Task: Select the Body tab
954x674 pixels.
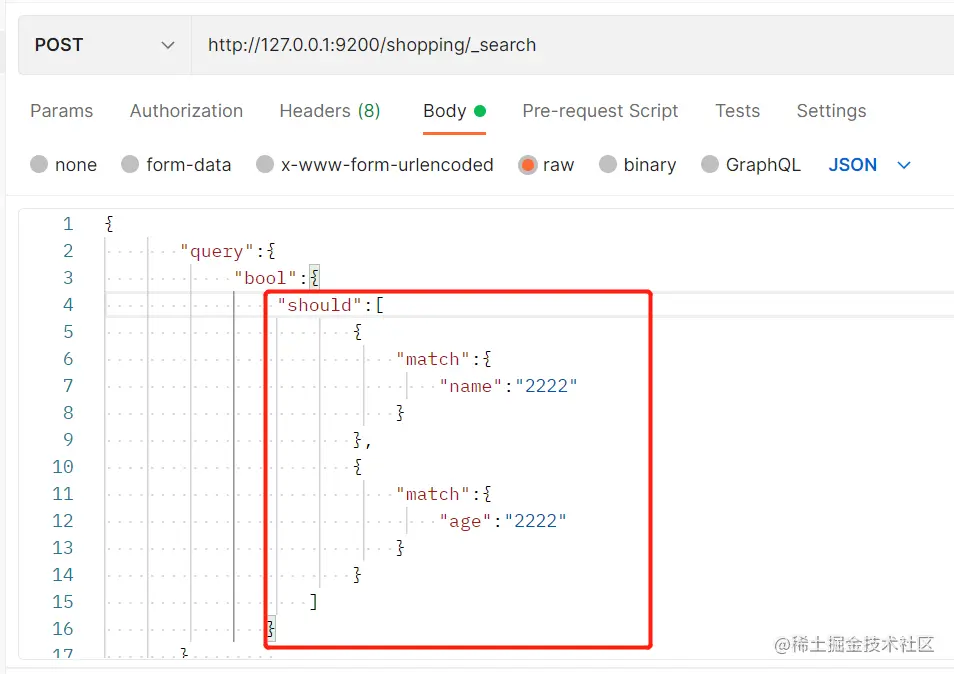Action: coord(454,111)
